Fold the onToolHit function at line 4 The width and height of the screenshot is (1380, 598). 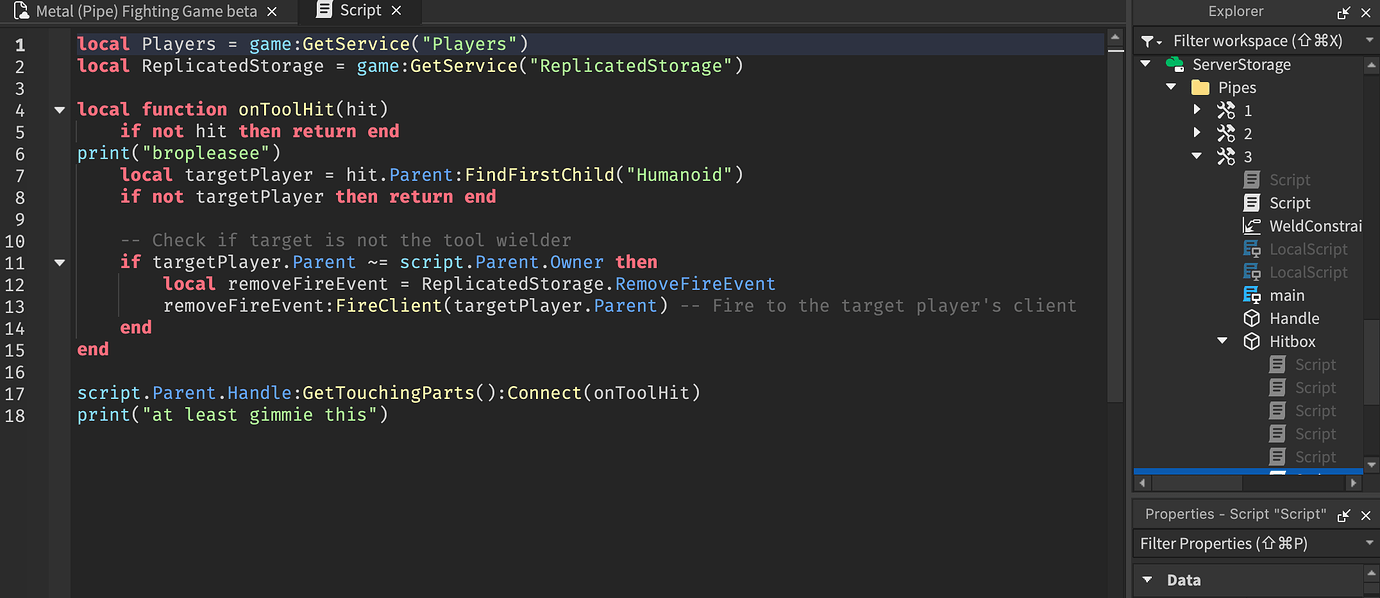(59, 109)
